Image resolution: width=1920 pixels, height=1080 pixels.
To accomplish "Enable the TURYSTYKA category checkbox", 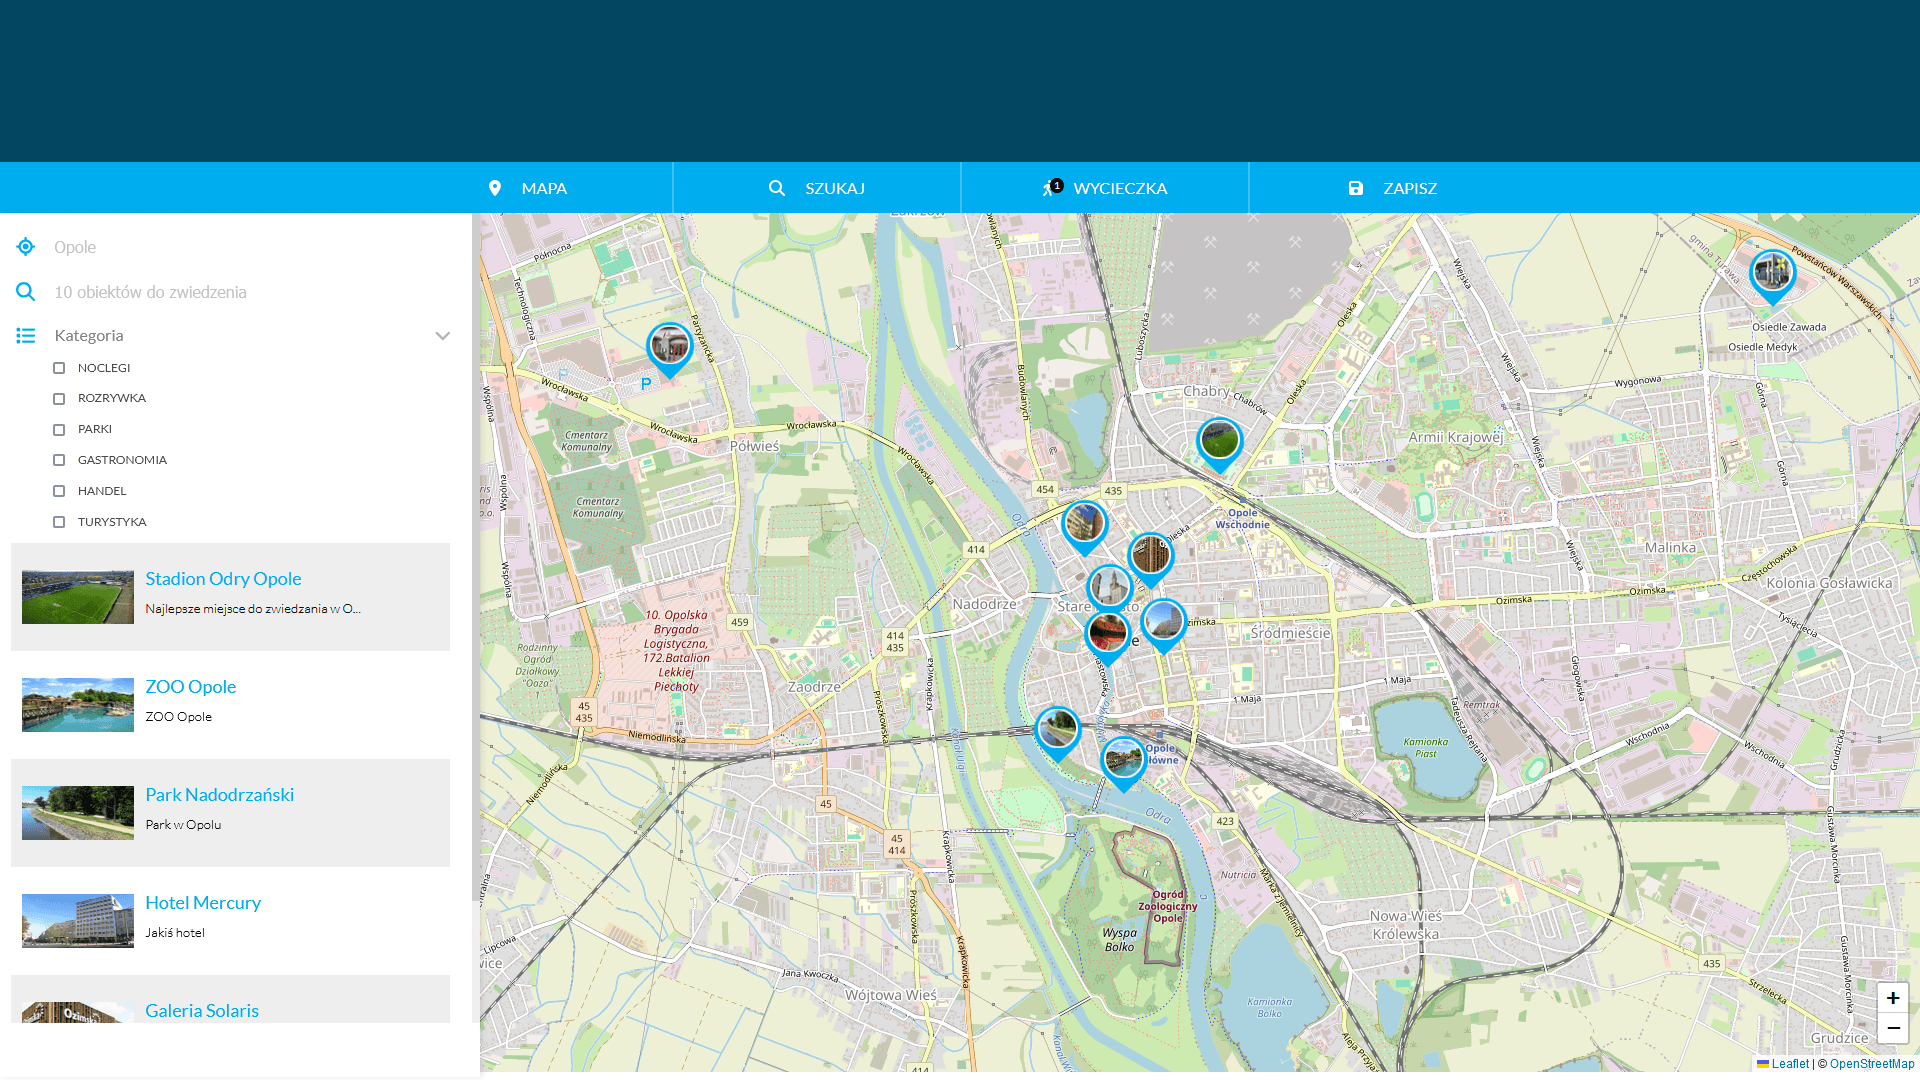I will click(59, 521).
